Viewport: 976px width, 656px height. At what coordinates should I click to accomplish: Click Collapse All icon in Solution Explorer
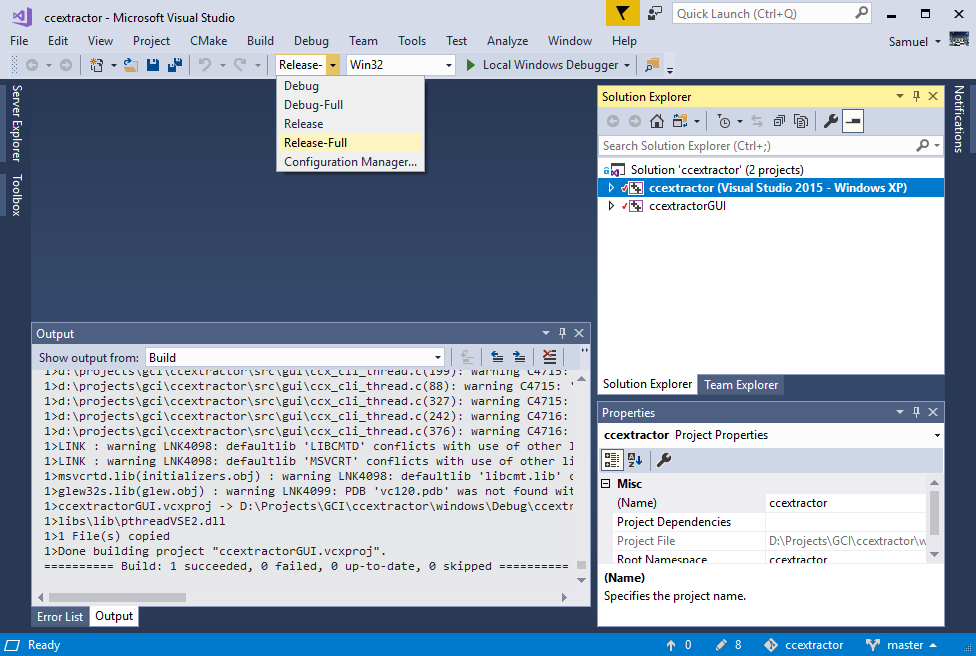779,121
